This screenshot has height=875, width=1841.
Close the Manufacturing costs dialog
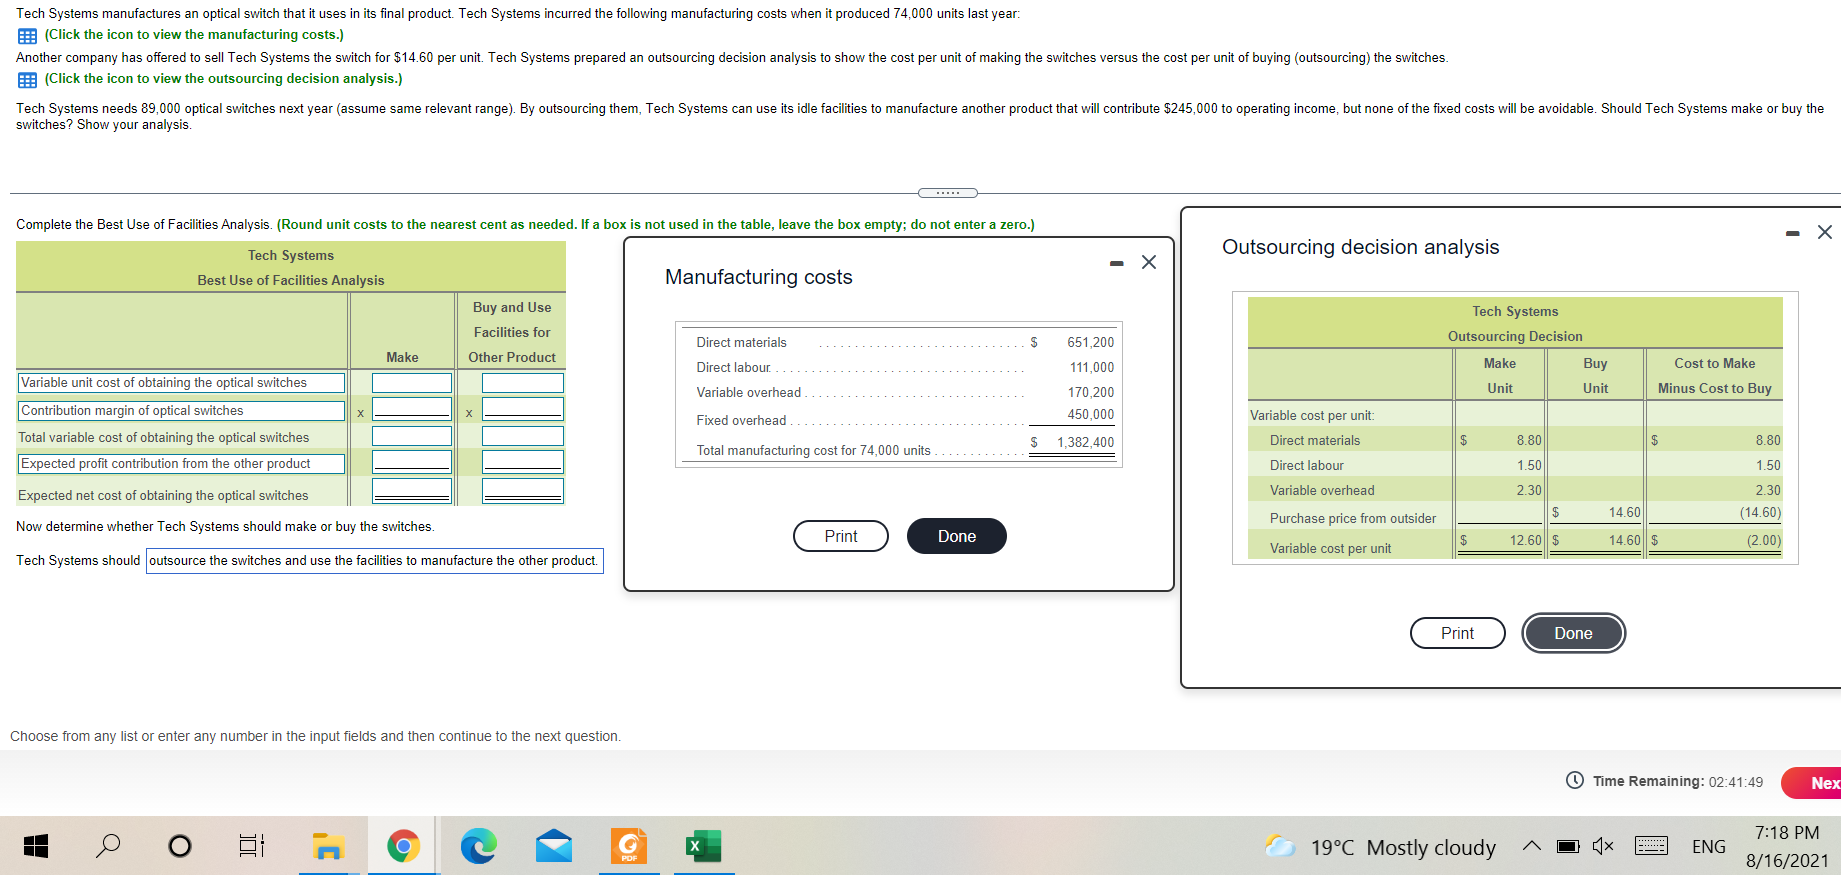pyautogui.click(x=1149, y=262)
